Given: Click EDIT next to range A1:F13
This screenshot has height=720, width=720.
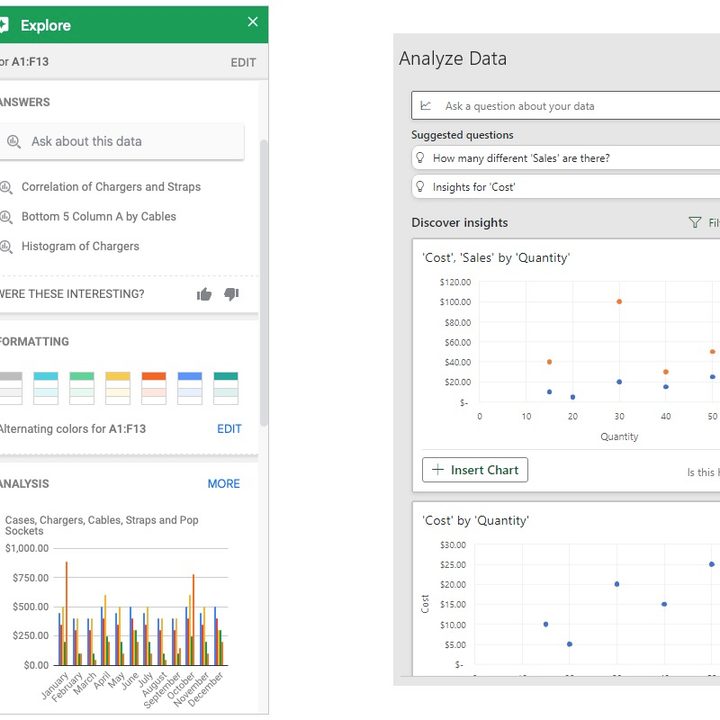Looking at the screenshot, I should pyautogui.click(x=243, y=62).
